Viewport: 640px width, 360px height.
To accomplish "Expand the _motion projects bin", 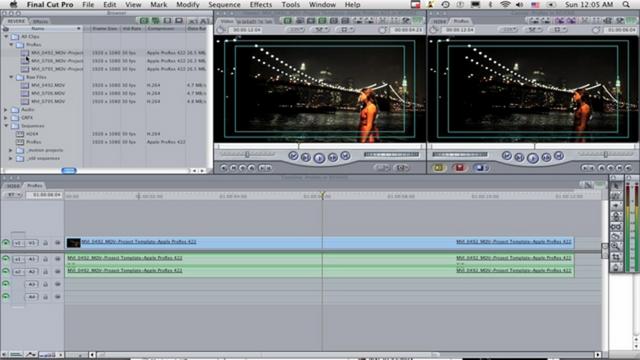I will click(11, 150).
